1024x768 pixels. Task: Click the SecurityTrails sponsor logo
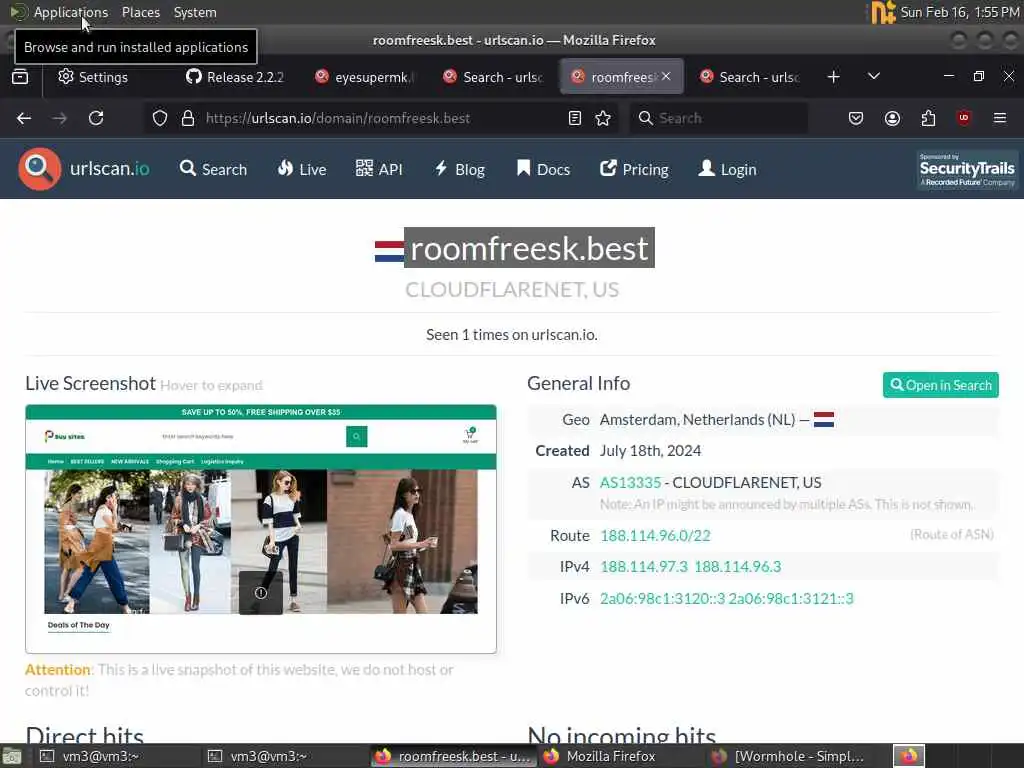967,170
